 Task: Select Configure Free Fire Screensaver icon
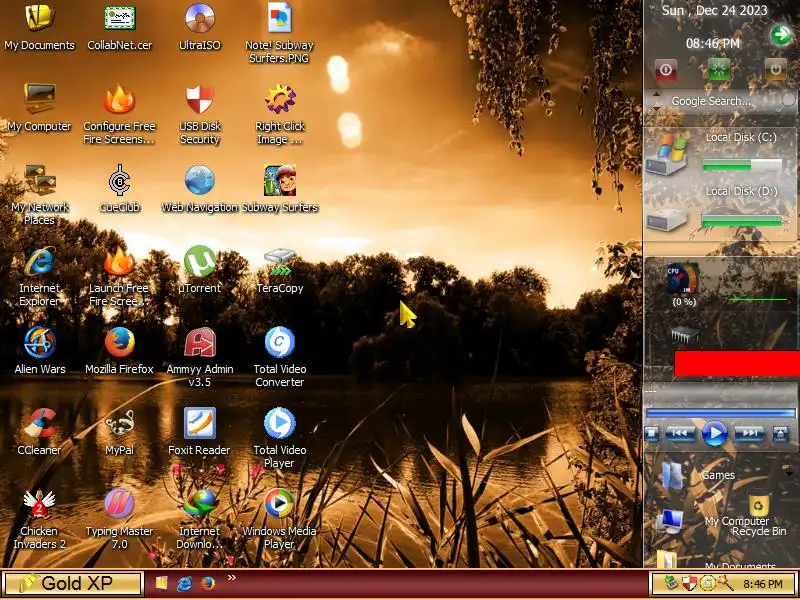point(119,114)
